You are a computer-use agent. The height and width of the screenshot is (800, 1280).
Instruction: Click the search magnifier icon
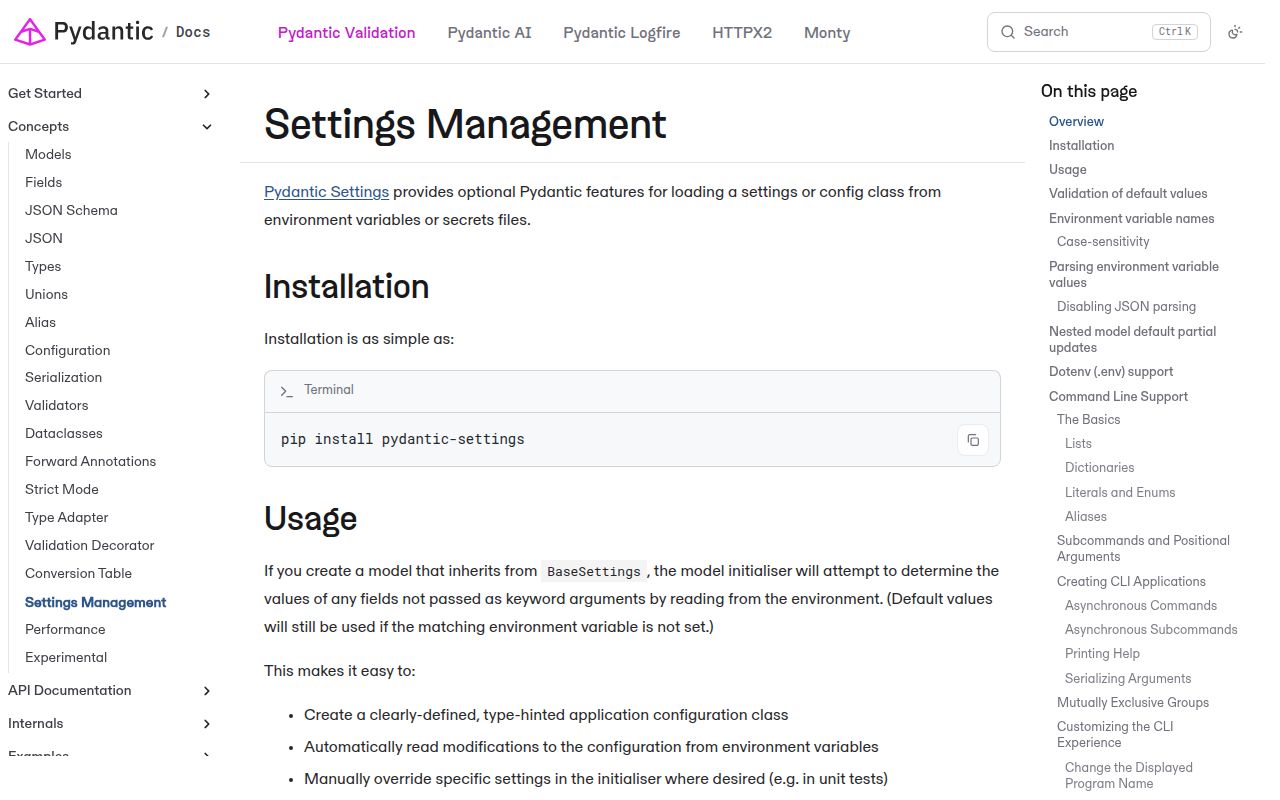coord(1007,32)
